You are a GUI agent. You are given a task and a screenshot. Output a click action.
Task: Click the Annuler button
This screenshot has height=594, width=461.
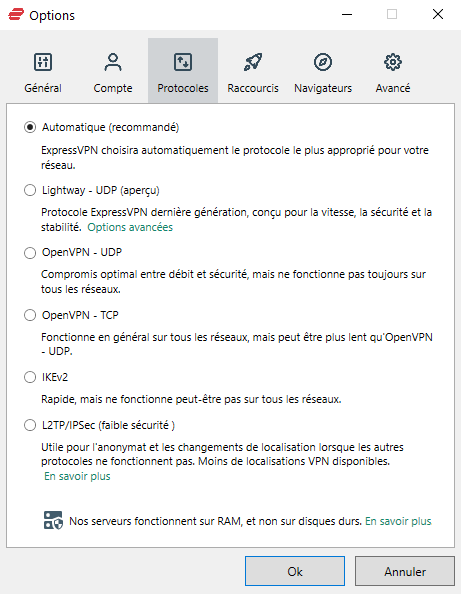(x=405, y=571)
